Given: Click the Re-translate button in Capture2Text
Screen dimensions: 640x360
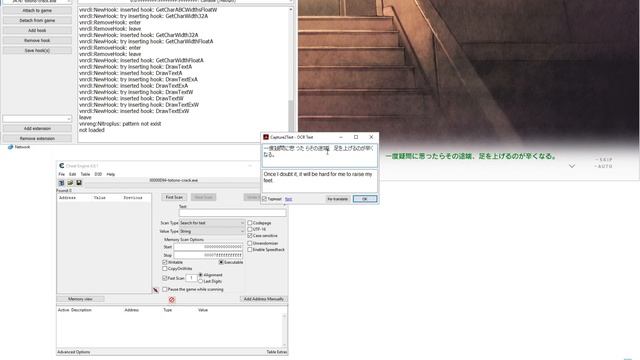Looking at the screenshot, I should [338, 199].
